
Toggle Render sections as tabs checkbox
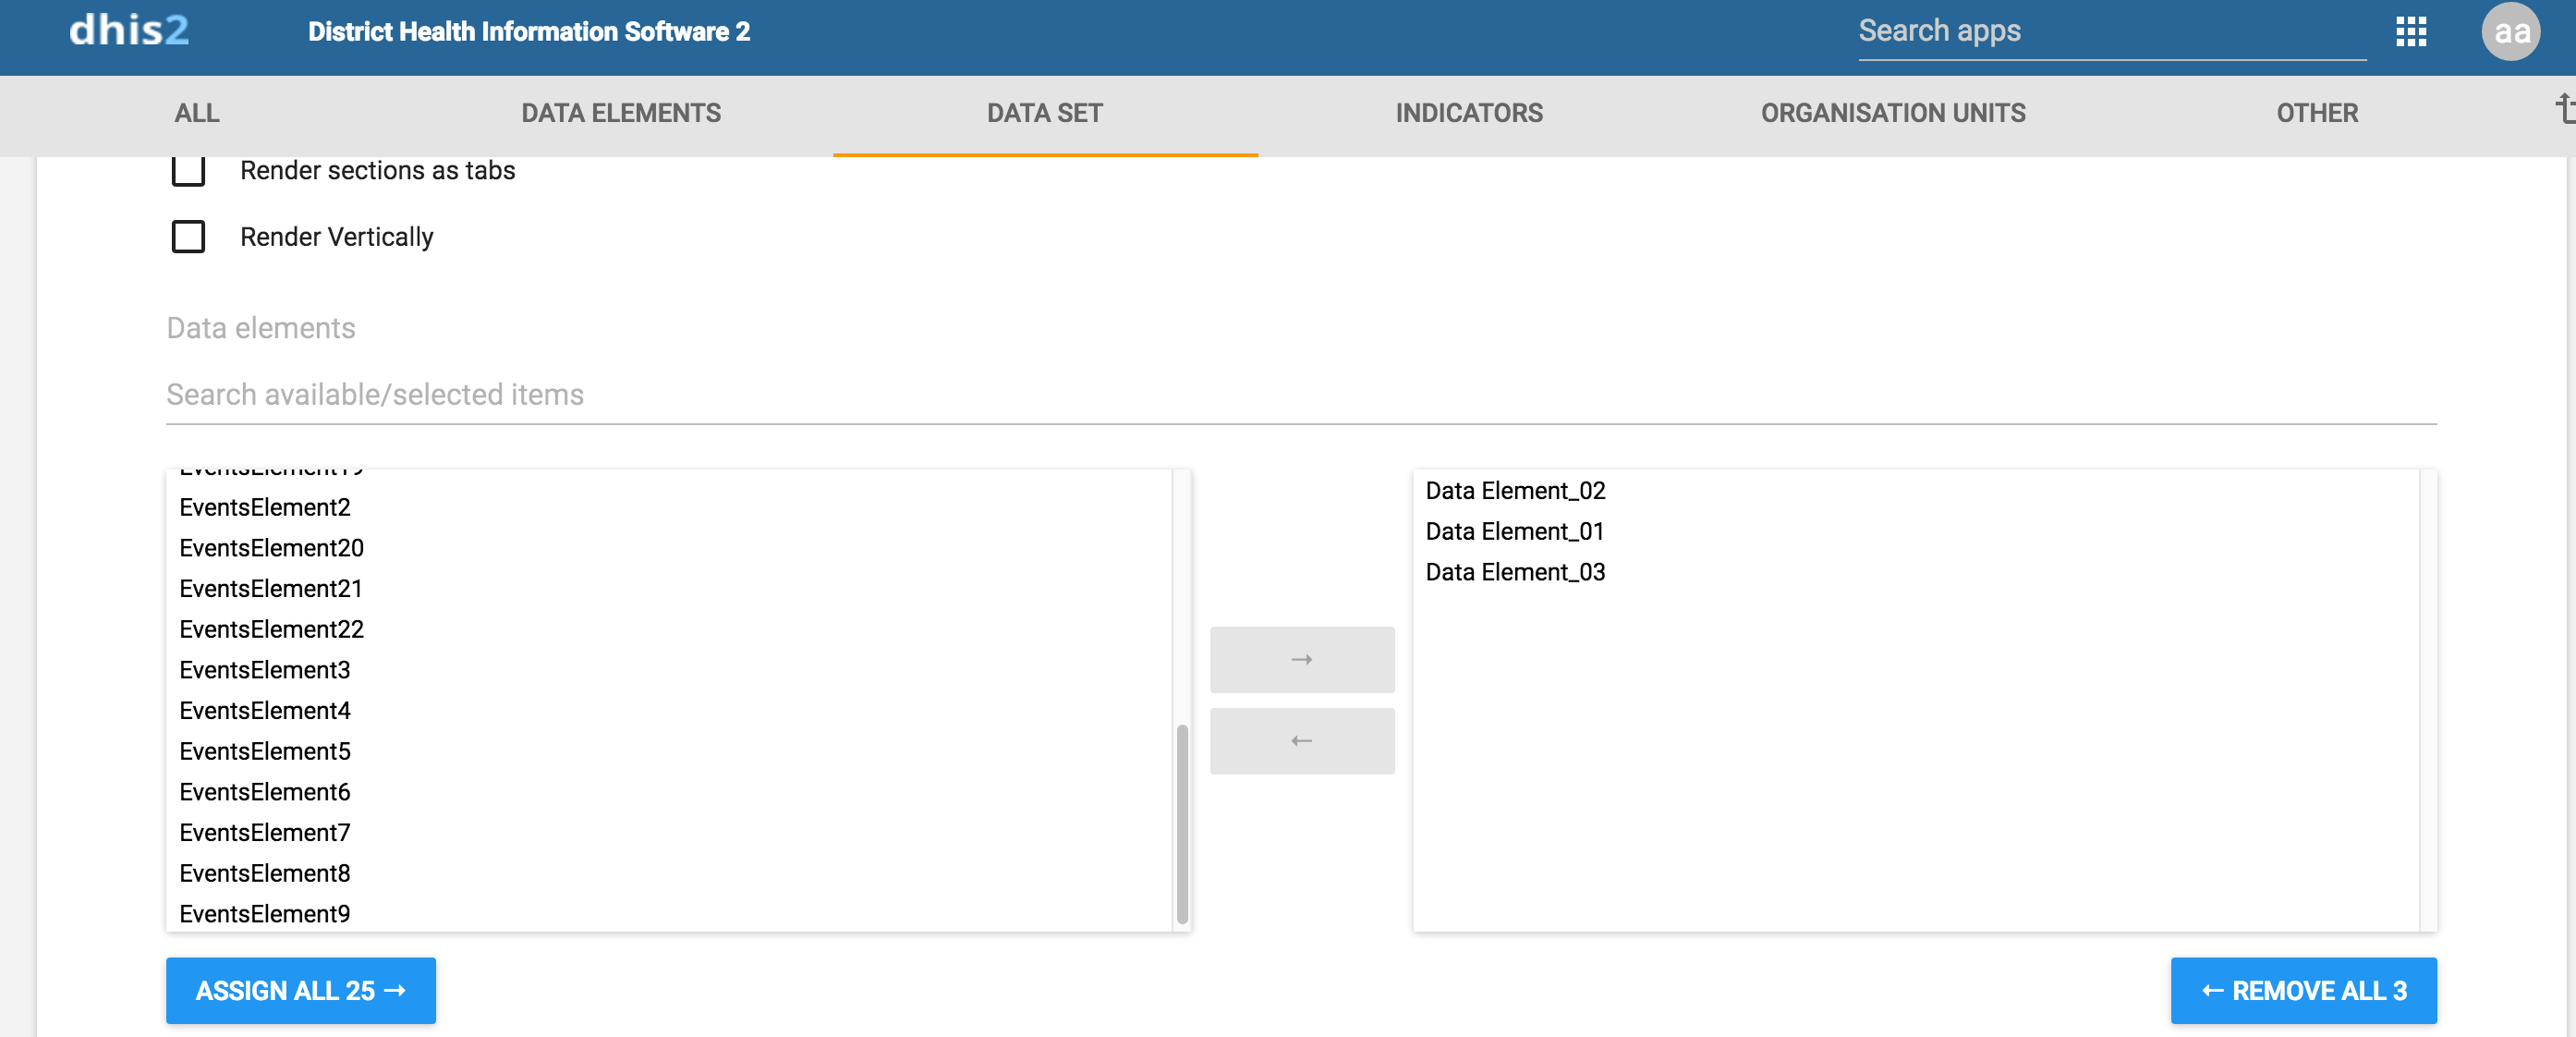click(x=188, y=171)
